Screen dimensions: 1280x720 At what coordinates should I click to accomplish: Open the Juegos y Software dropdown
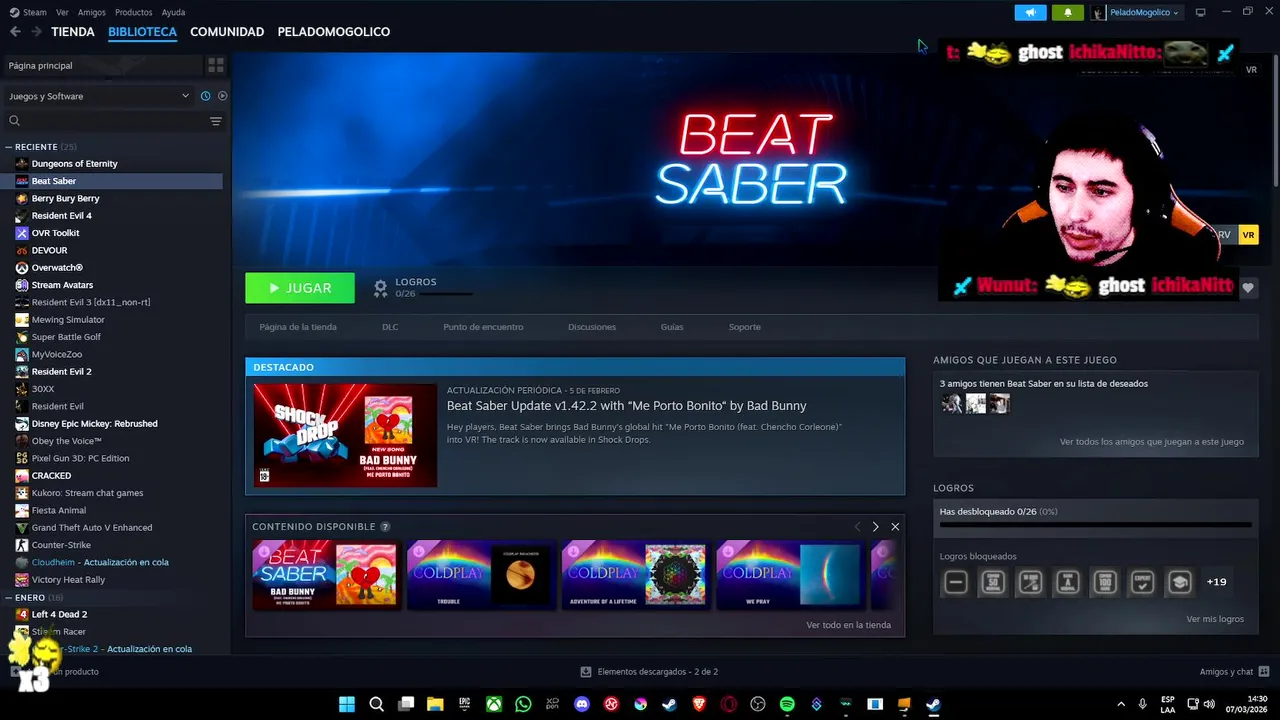(x=99, y=96)
